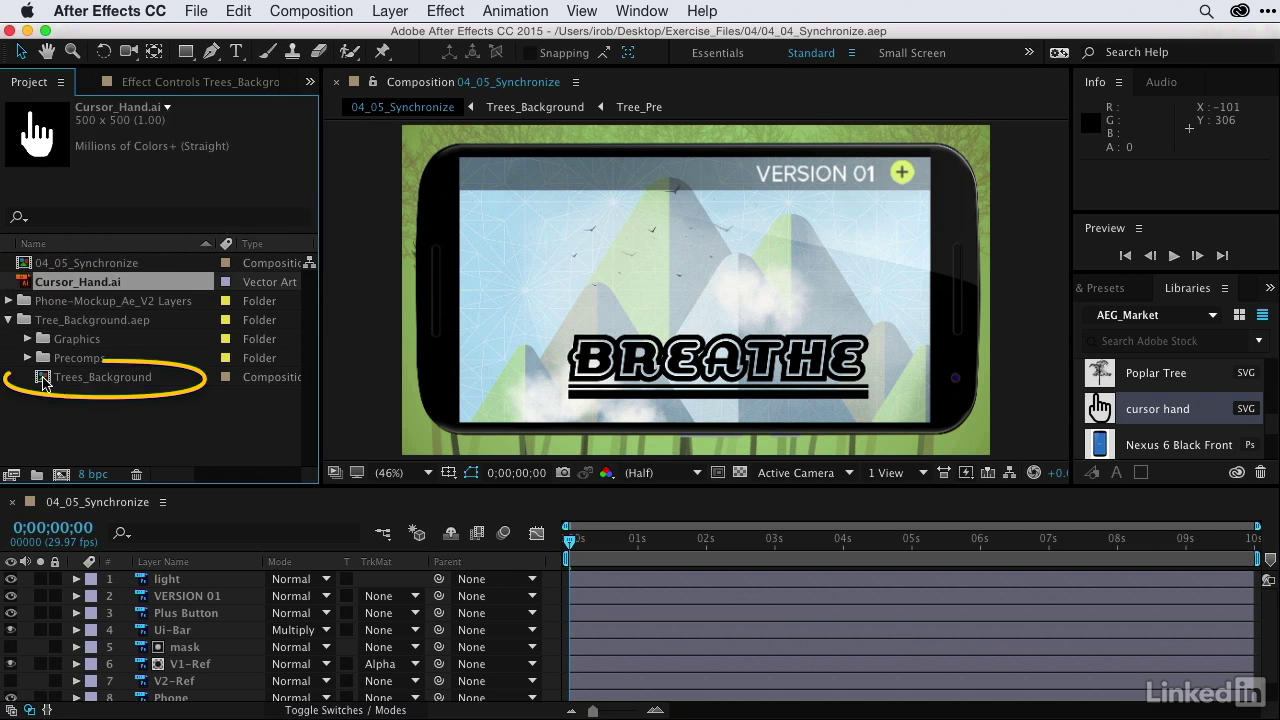The image size is (1280, 720).
Task: Switch the Libraries panel to list view
Action: pyautogui.click(x=1262, y=315)
